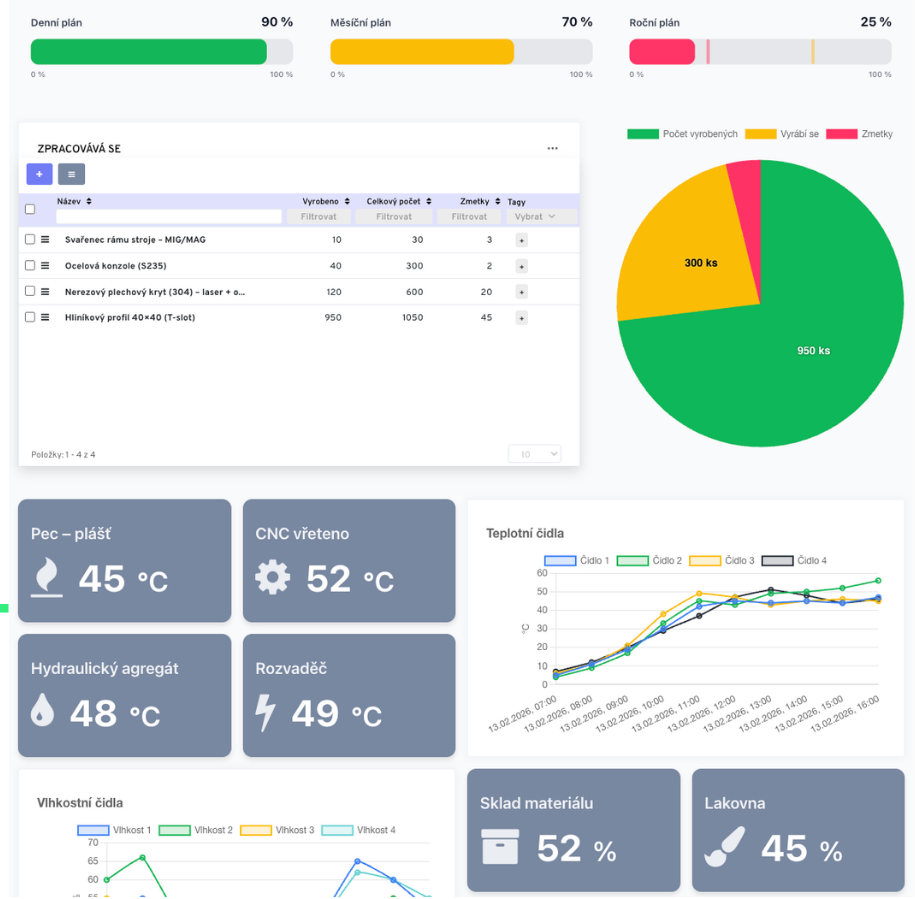This screenshot has height=899, width=915.
Task: Select the blue plus icon to add item
Action: click(39, 174)
